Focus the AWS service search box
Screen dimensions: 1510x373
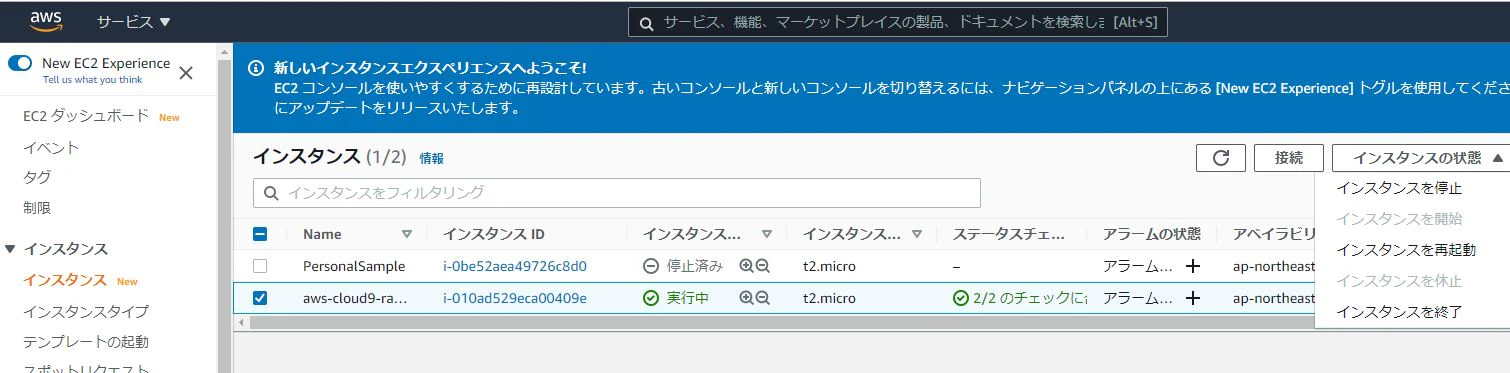tap(897, 22)
